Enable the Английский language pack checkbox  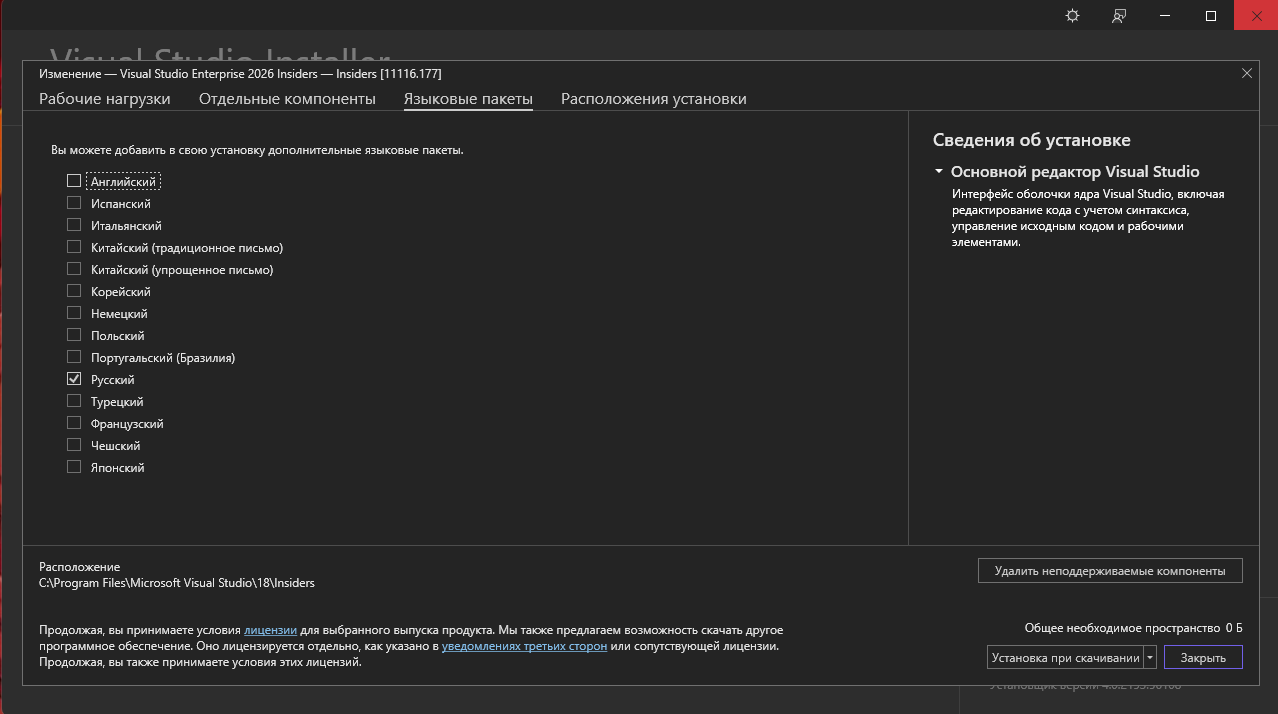74,181
